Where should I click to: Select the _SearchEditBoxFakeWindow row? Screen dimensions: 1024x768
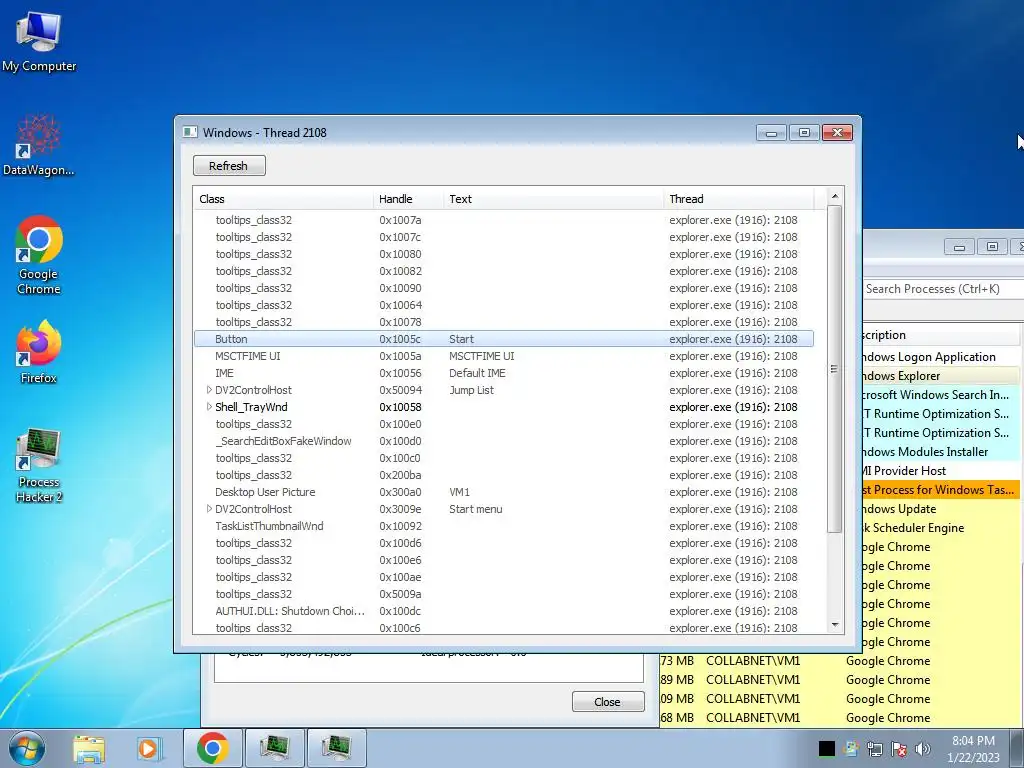504,441
